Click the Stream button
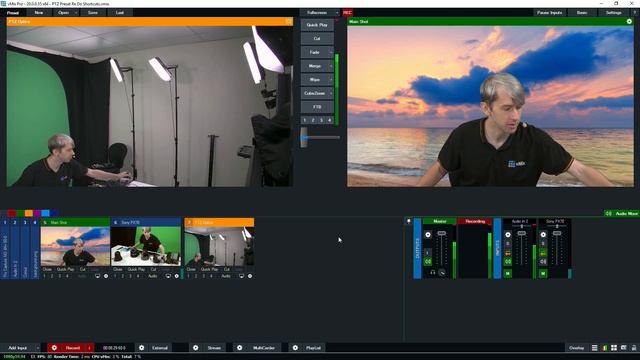 click(214, 348)
